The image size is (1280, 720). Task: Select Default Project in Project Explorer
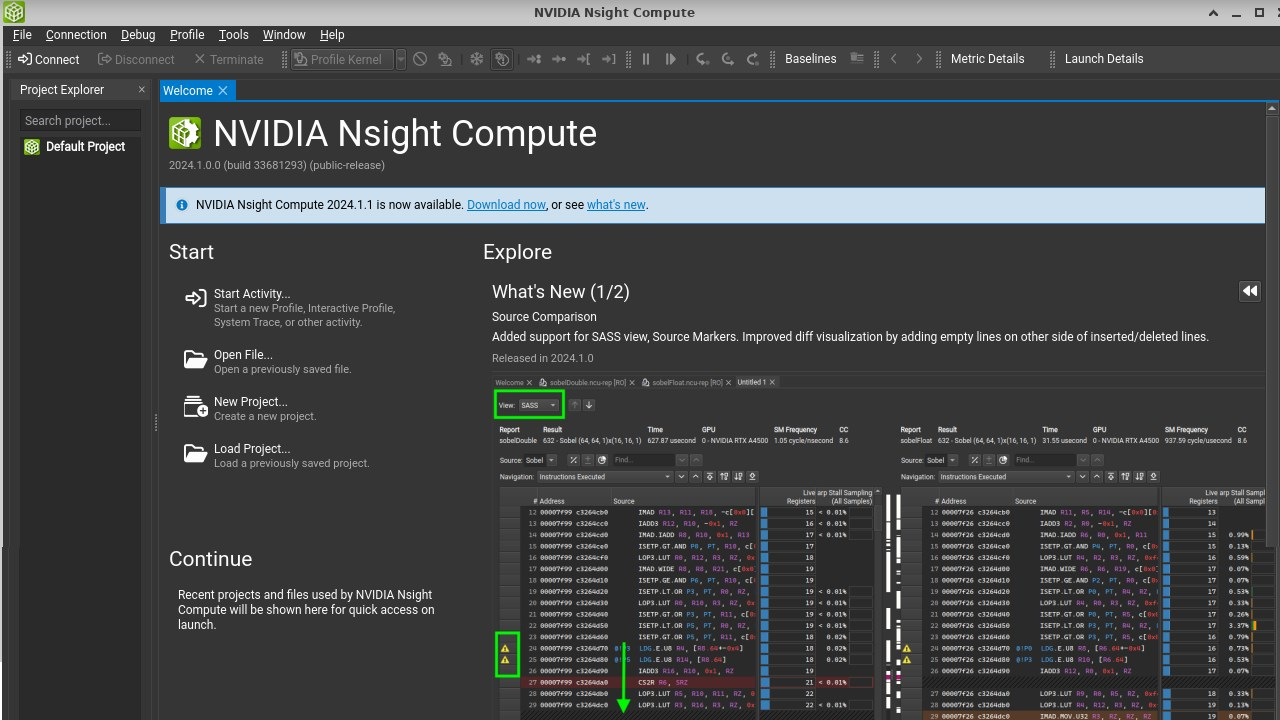(x=85, y=146)
